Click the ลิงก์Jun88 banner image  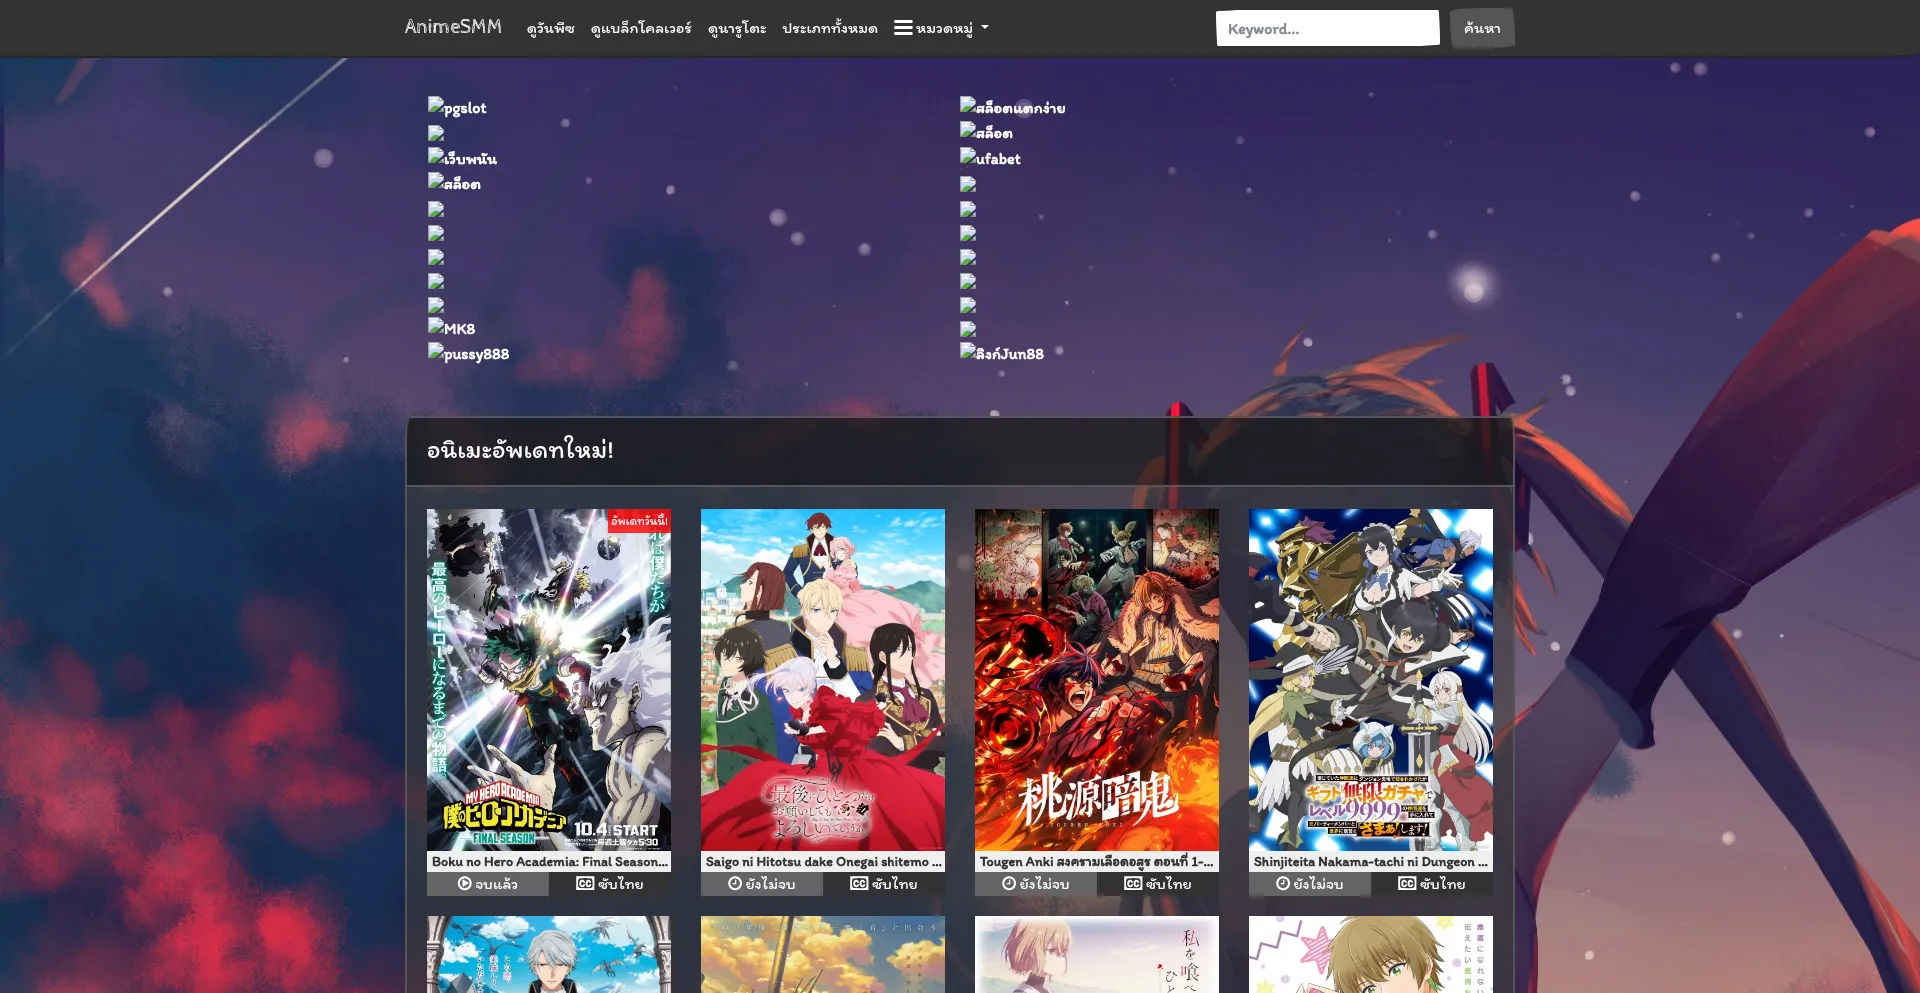point(1002,353)
